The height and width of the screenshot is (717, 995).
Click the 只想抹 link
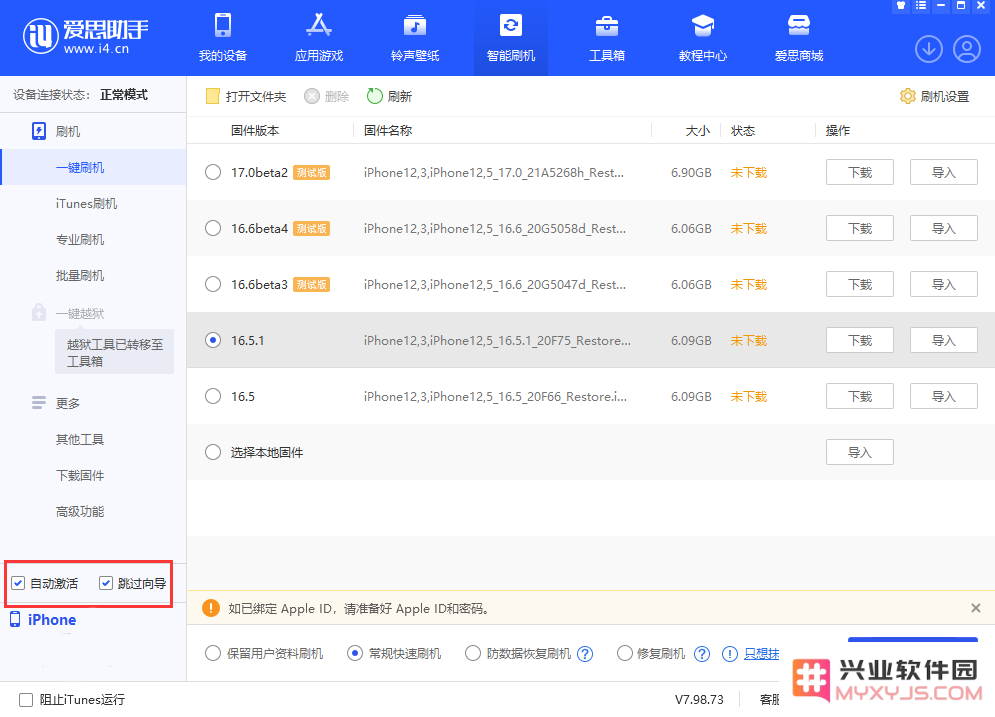click(761, 654)
